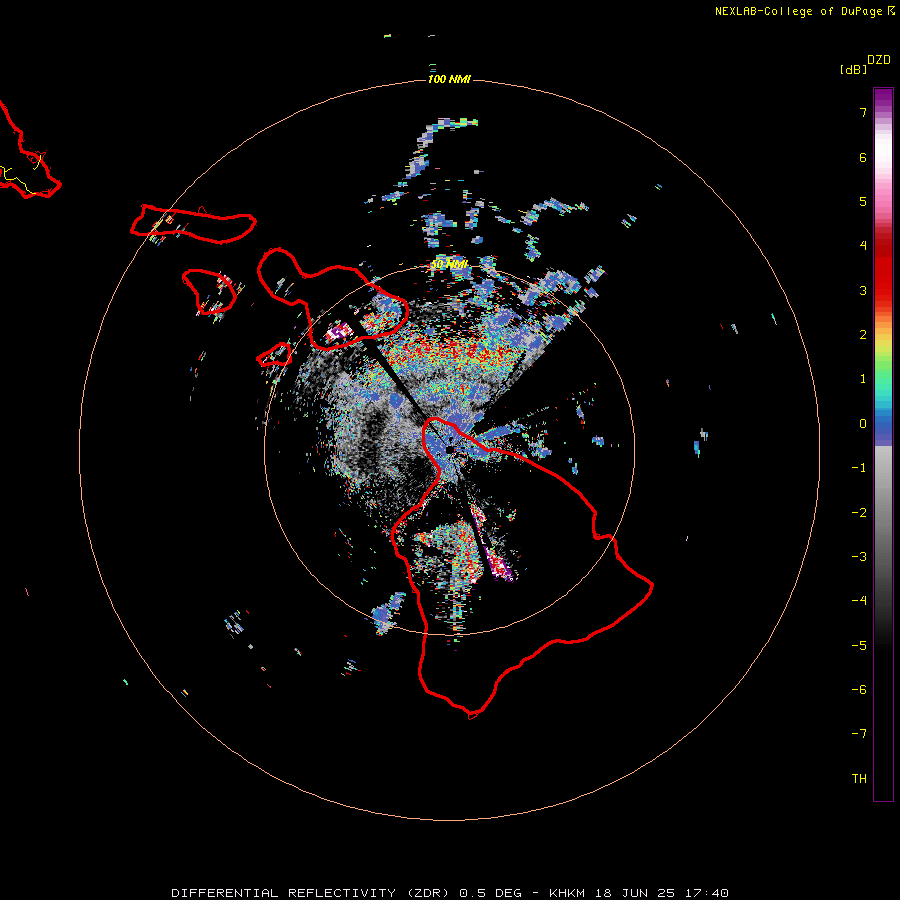Click the '50 NMI' range ring label
This screenshot has height=900, width=900.
(x=449, y=264)
